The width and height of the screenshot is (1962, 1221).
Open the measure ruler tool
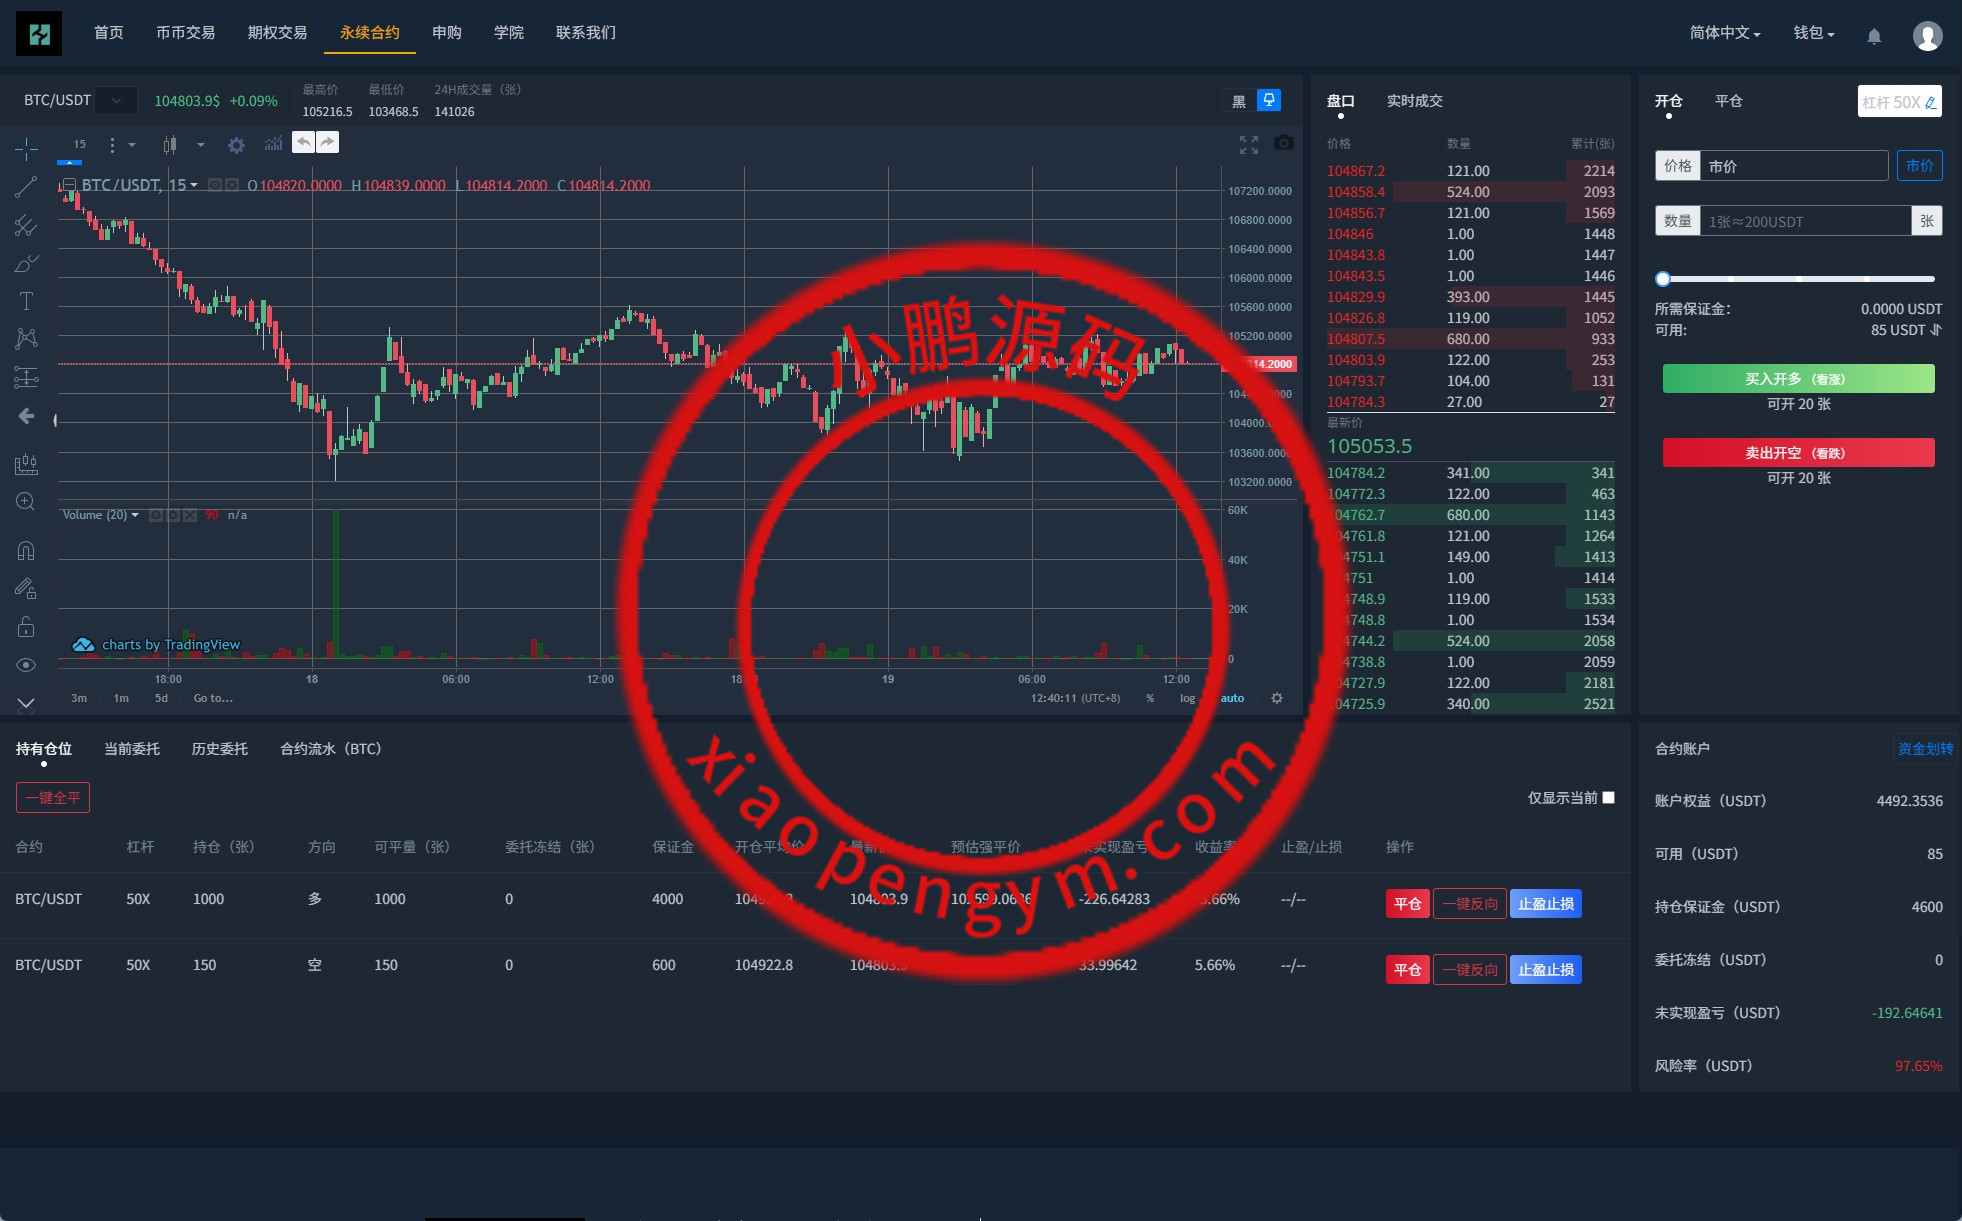[x=26, y=463]
